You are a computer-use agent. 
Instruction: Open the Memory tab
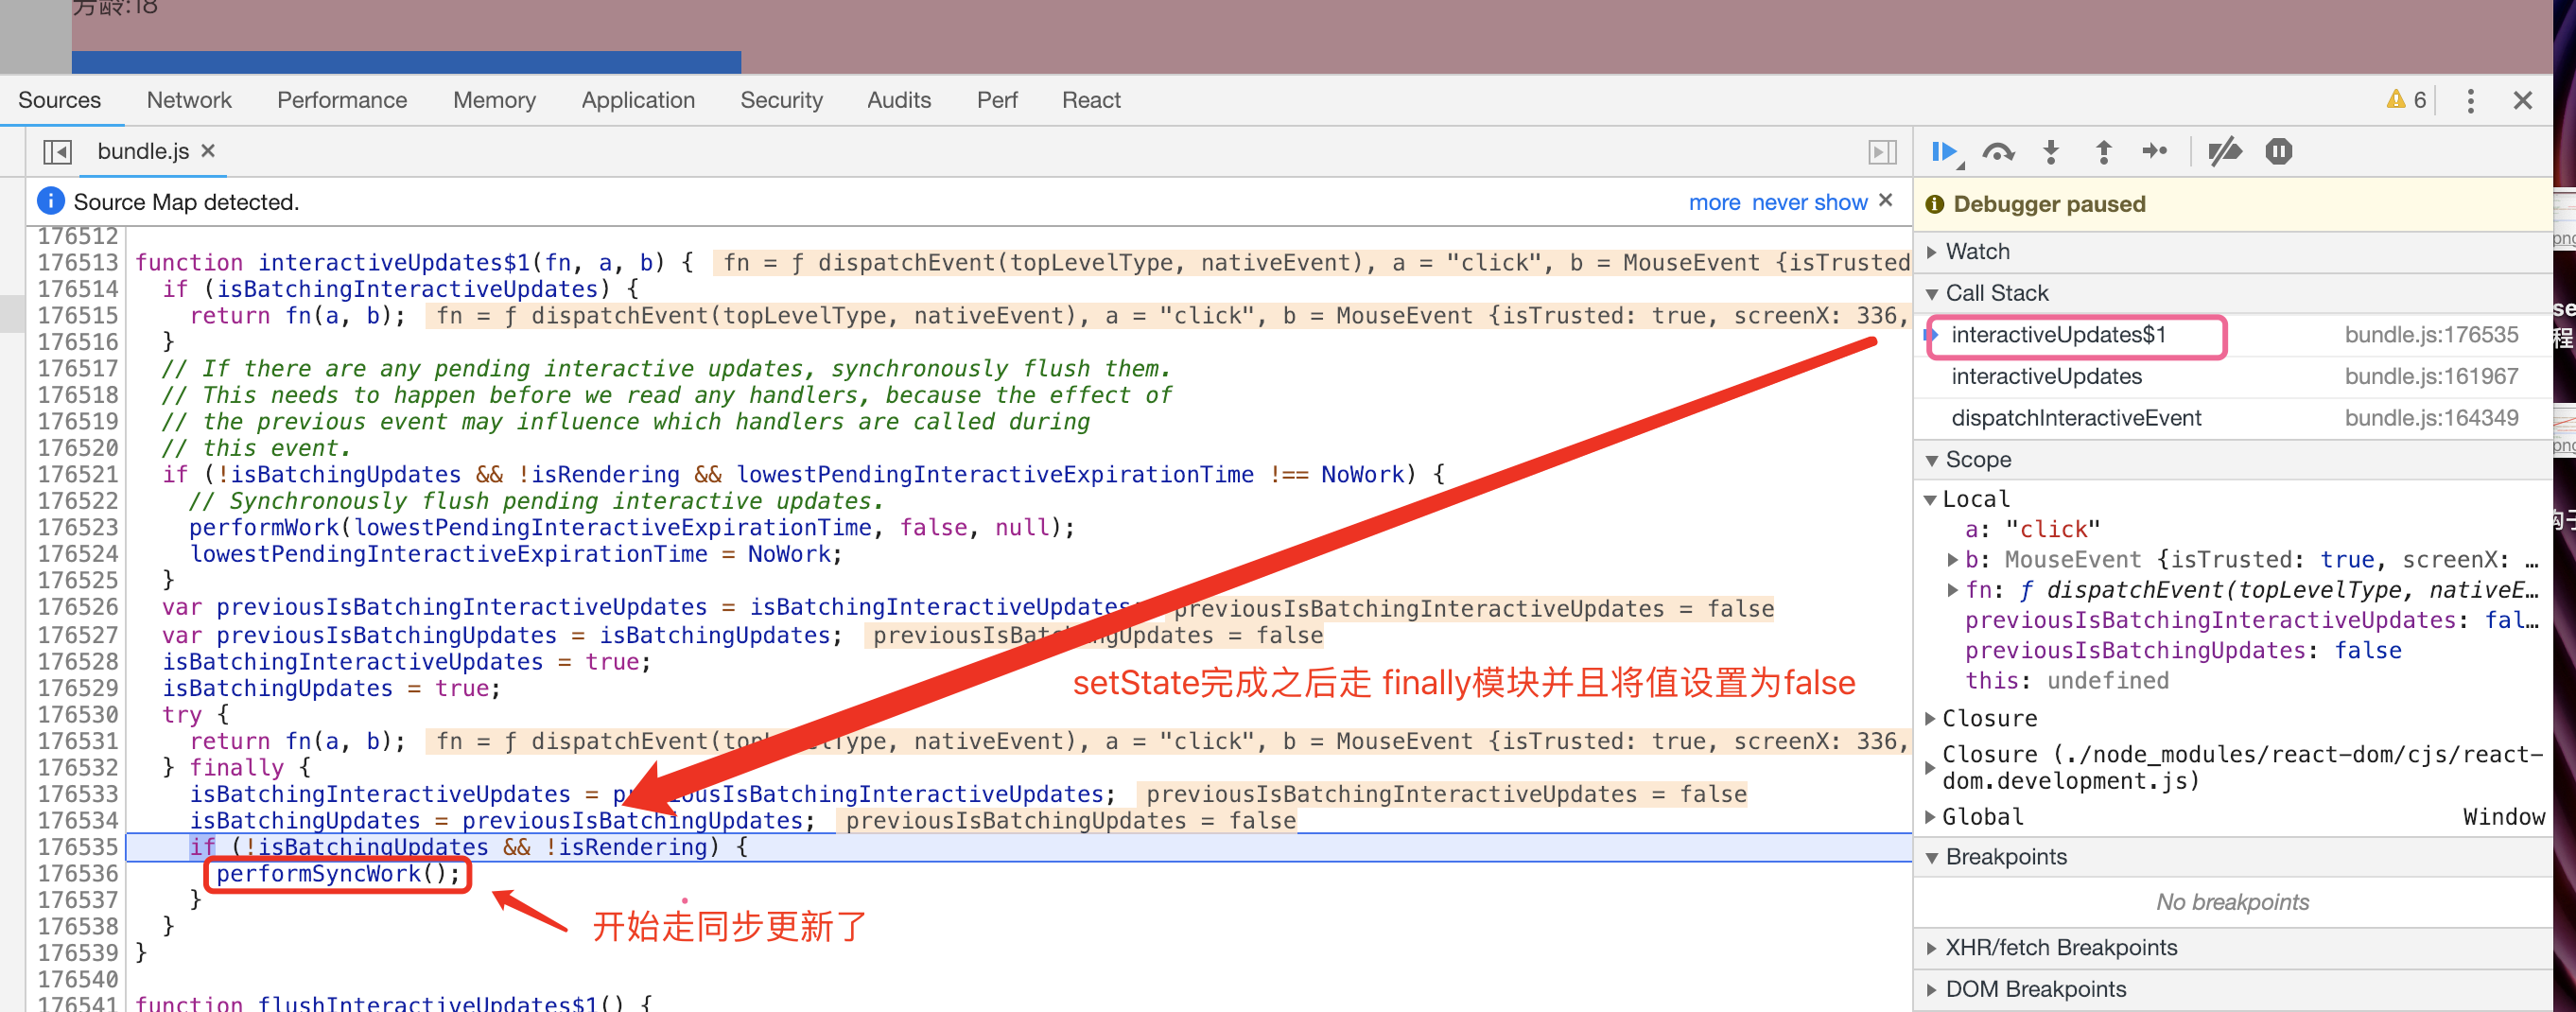pyautogui.click(x=494, y=100)
